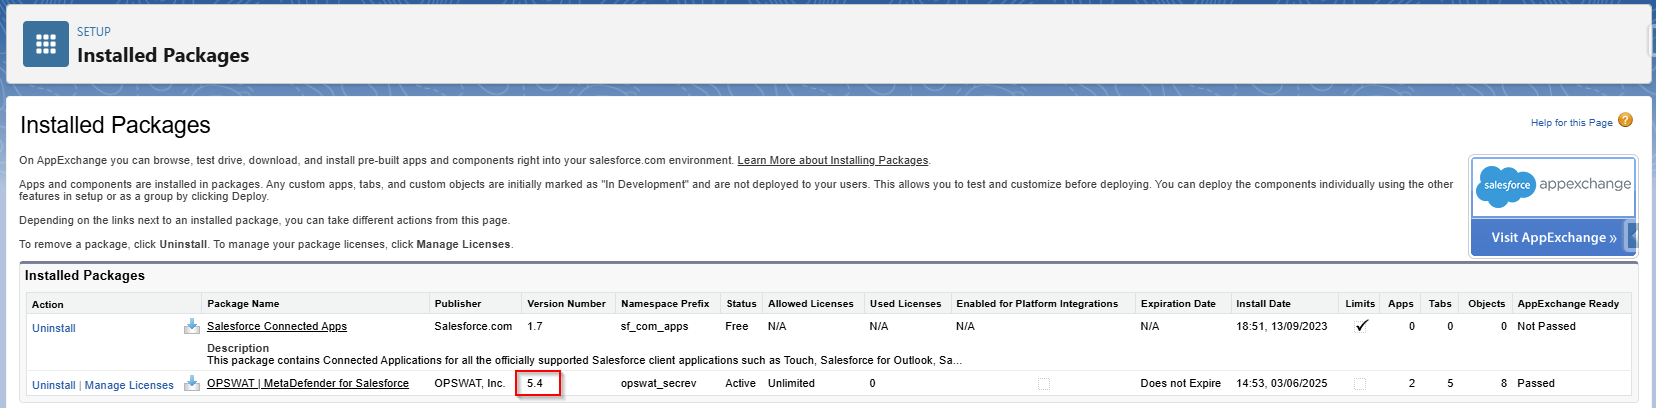Click the Setup grid app icon
Viewport: 1656px width, 408px height.
click(46, 44)
